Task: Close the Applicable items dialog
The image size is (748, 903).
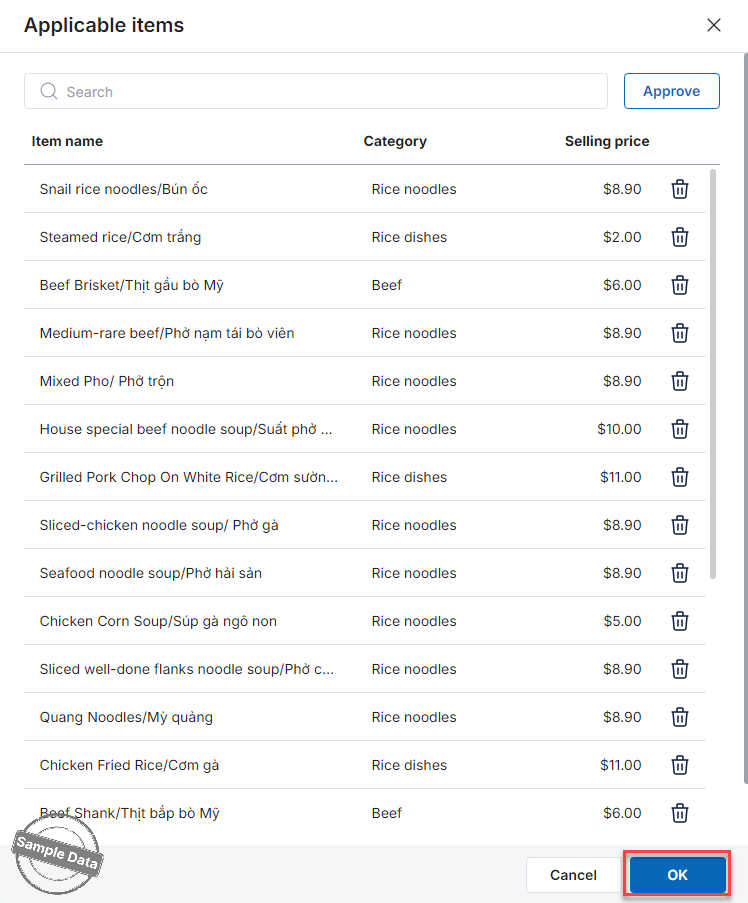Action: (x=714, y=26)
